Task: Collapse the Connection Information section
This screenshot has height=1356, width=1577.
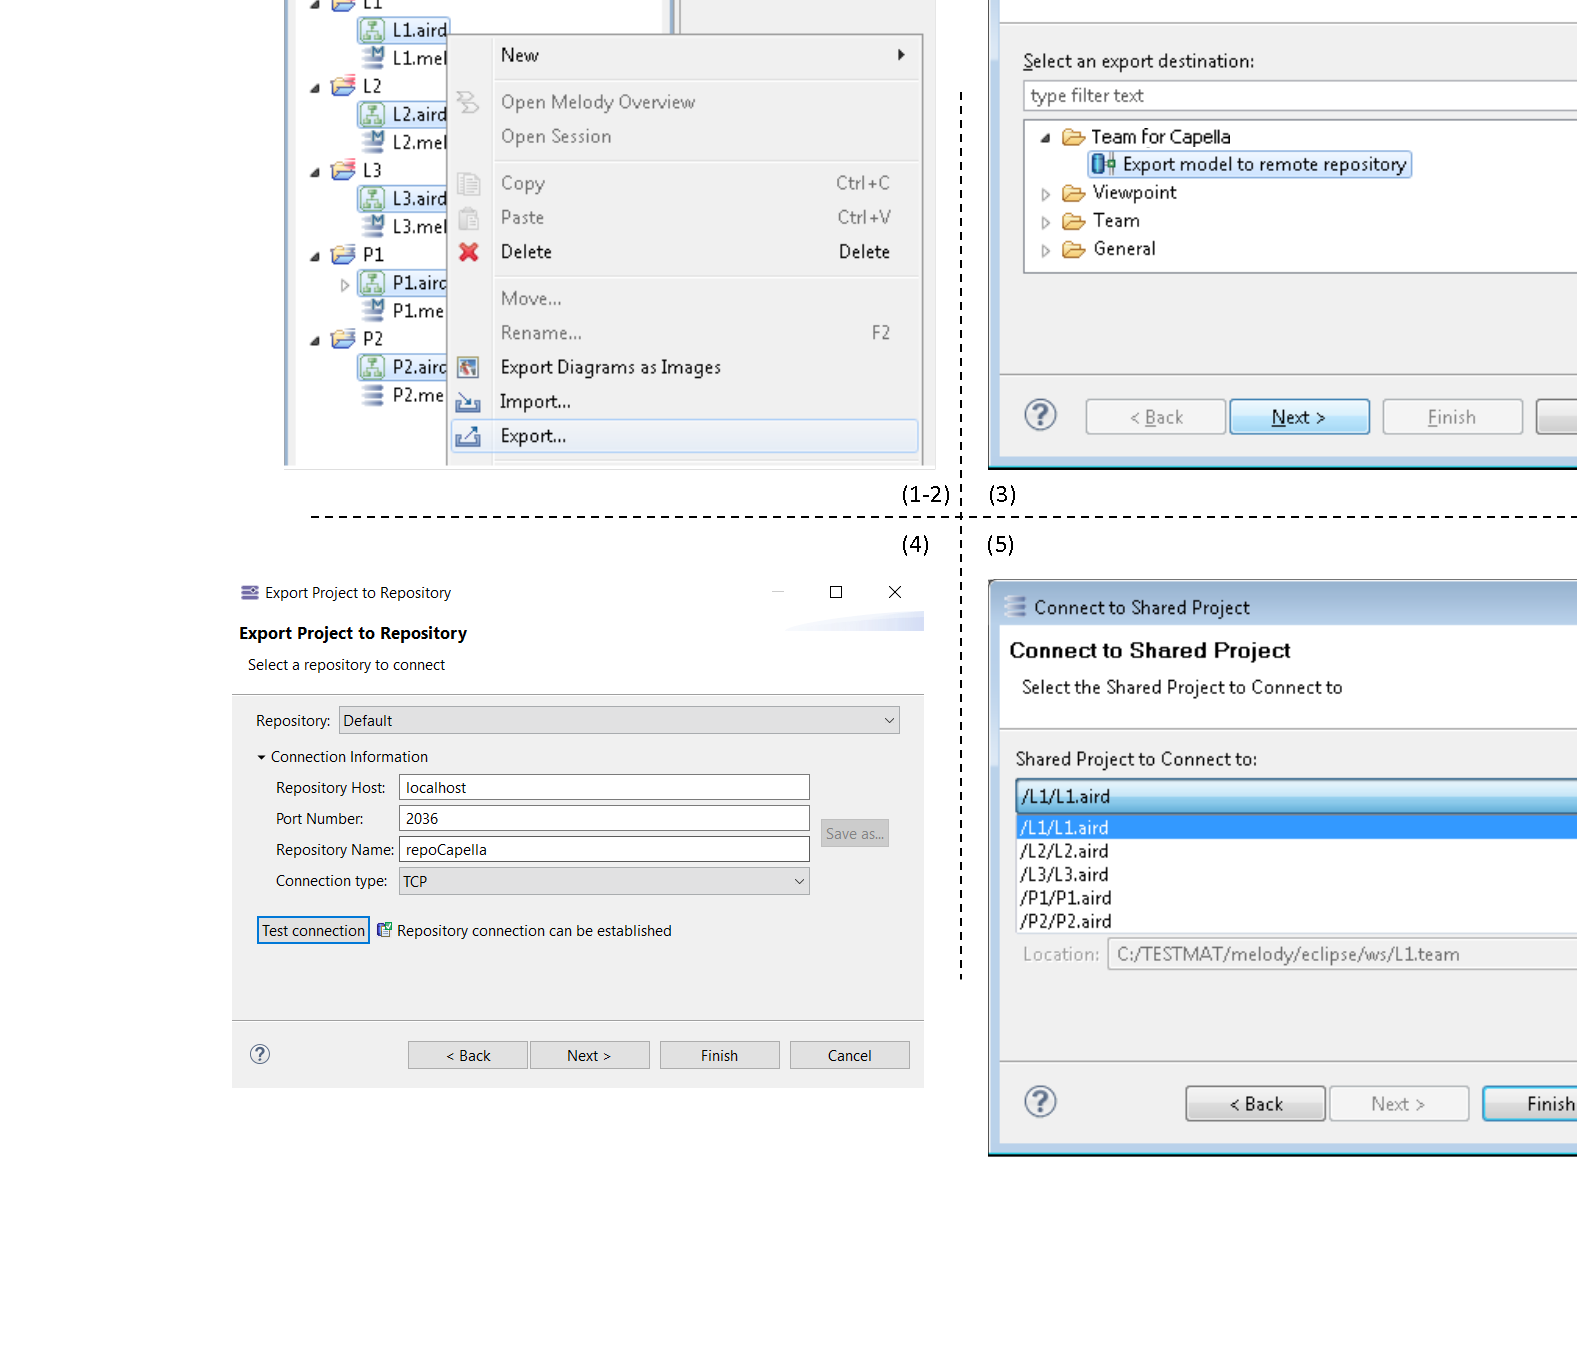Action: [x=262, y=758]
